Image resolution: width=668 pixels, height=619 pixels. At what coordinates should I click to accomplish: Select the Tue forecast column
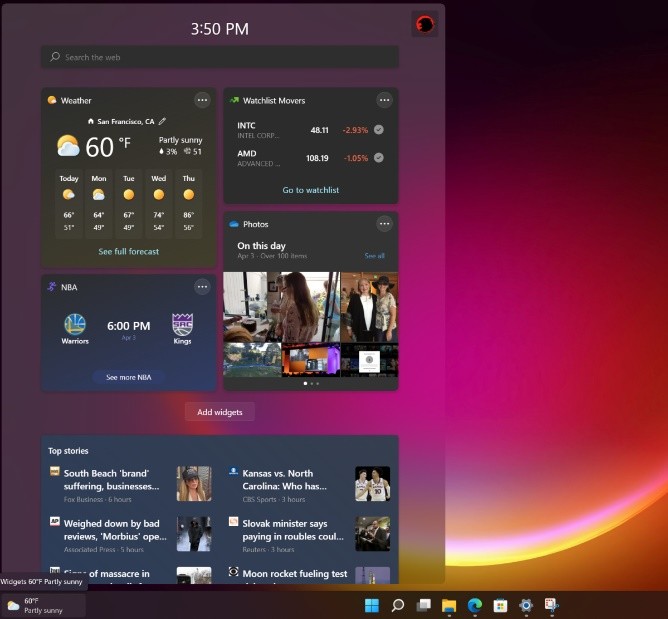pos(129,203)
